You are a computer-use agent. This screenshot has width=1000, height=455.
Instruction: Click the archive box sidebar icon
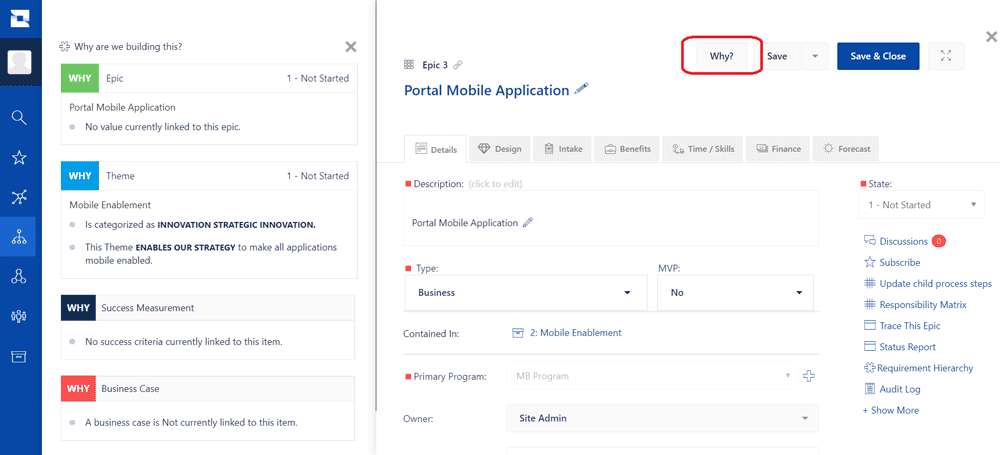tap(20, 356)
